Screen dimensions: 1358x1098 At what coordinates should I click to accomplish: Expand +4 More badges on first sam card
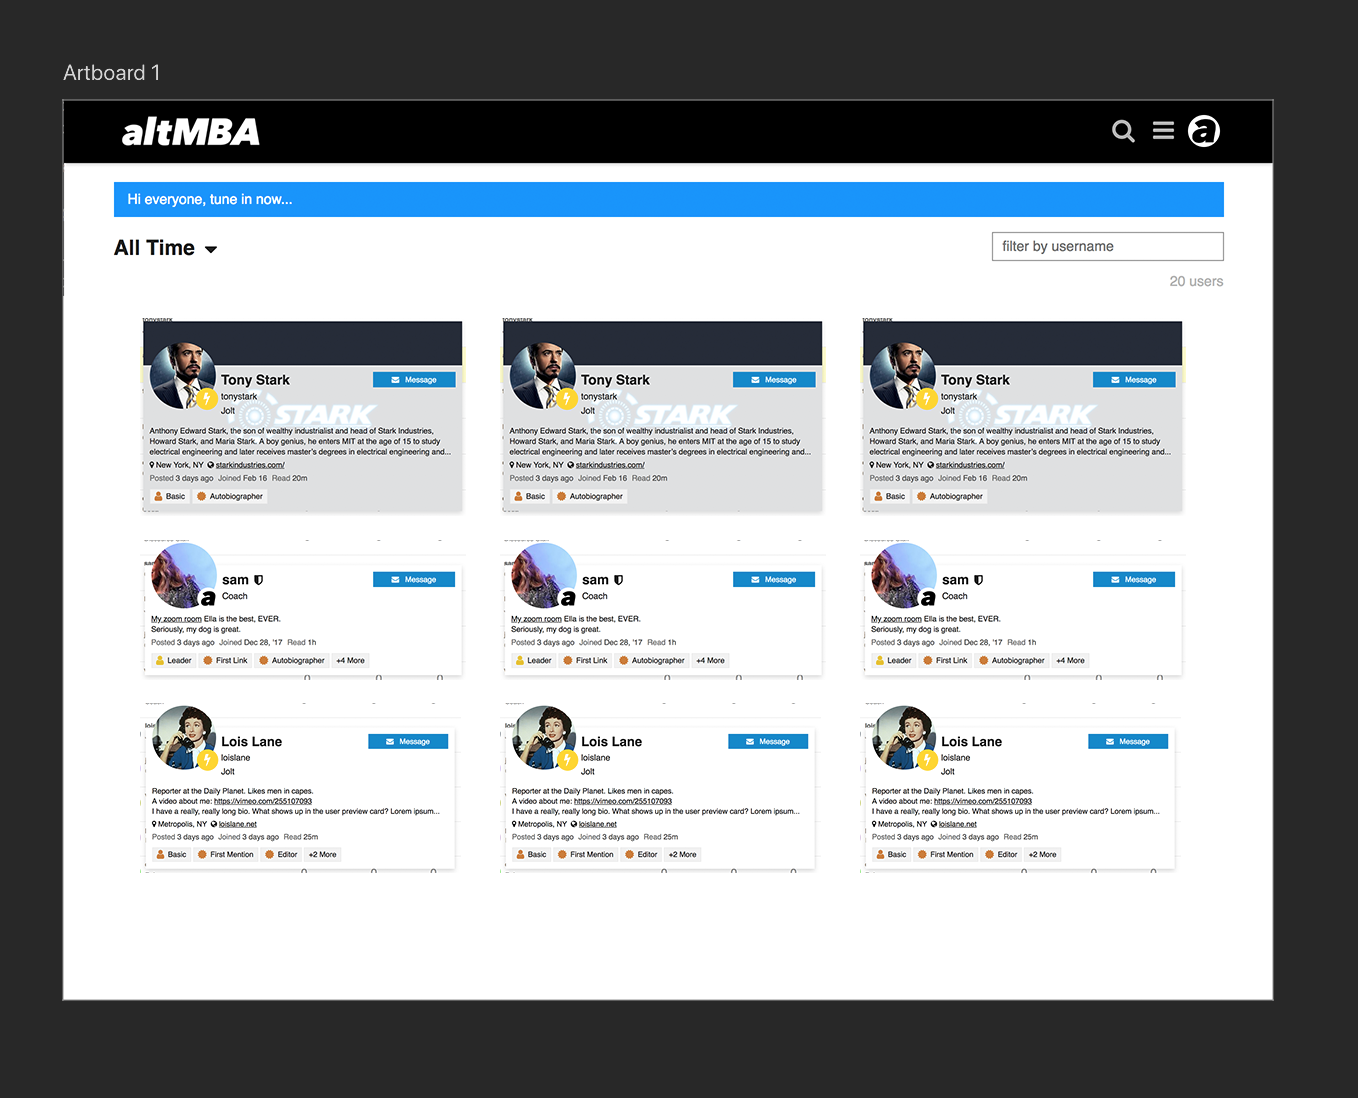(x=350, y=661)
